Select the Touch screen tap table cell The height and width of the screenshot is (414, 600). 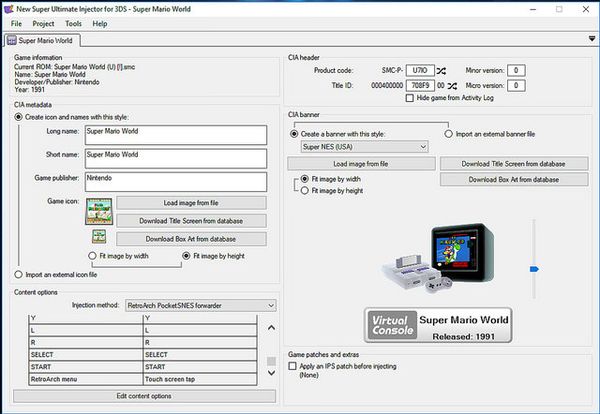200,379
